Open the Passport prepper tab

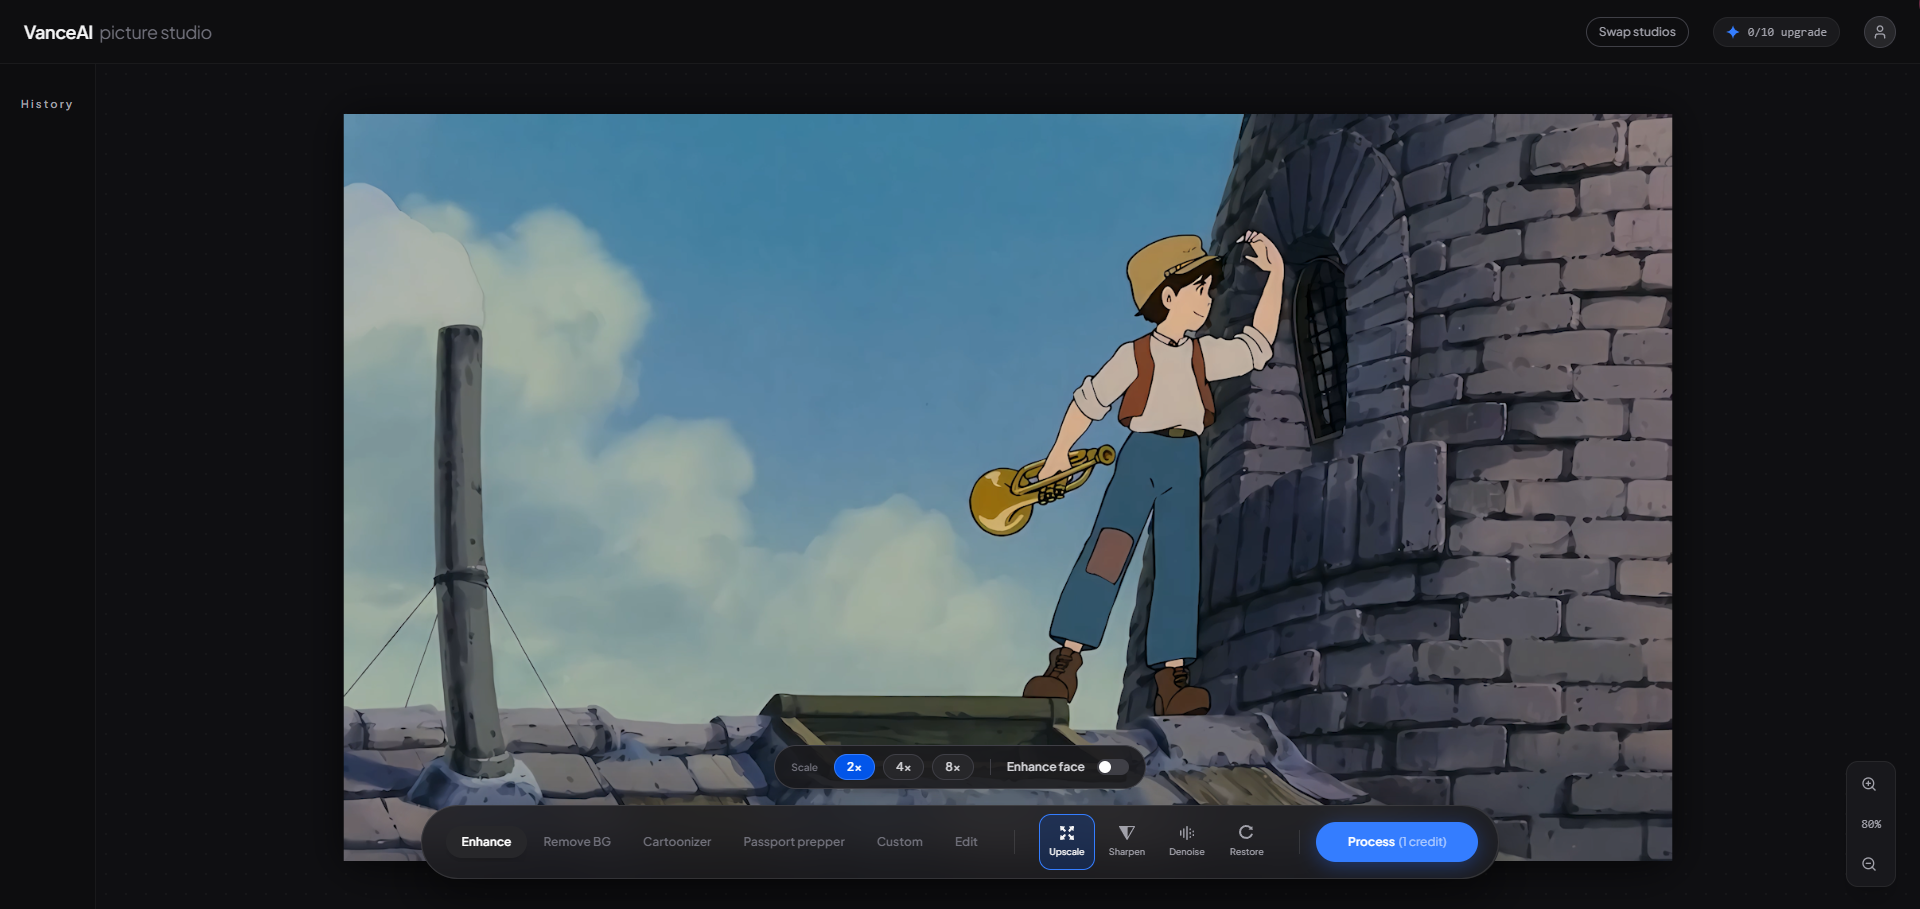click(794, 842)
